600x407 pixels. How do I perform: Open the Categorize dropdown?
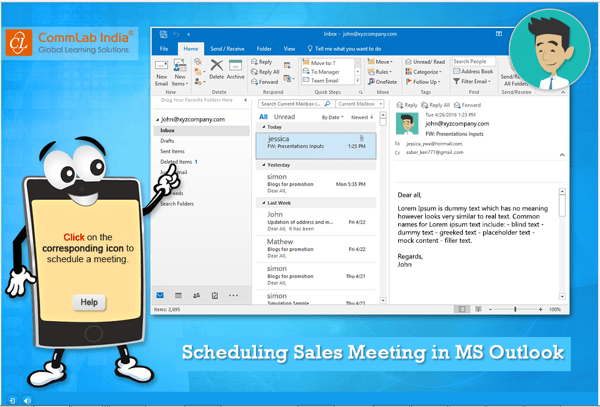[423, 72]
